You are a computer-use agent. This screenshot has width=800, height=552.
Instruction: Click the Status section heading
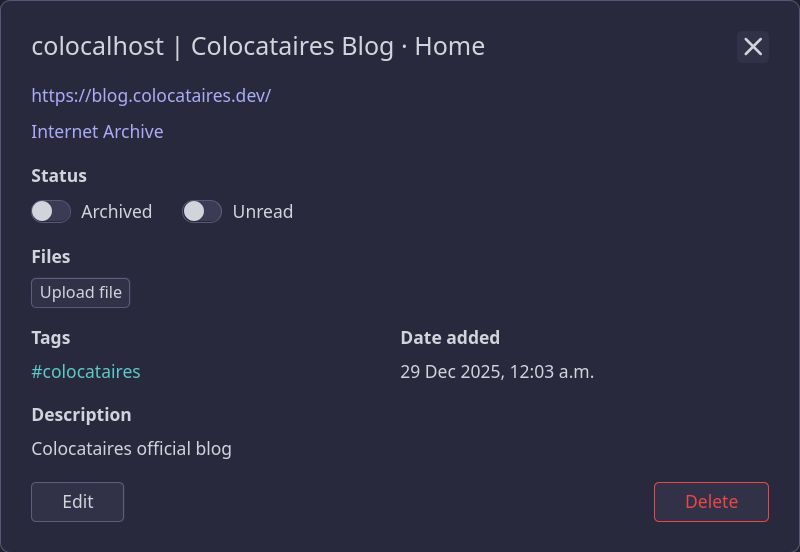[59, 176]
